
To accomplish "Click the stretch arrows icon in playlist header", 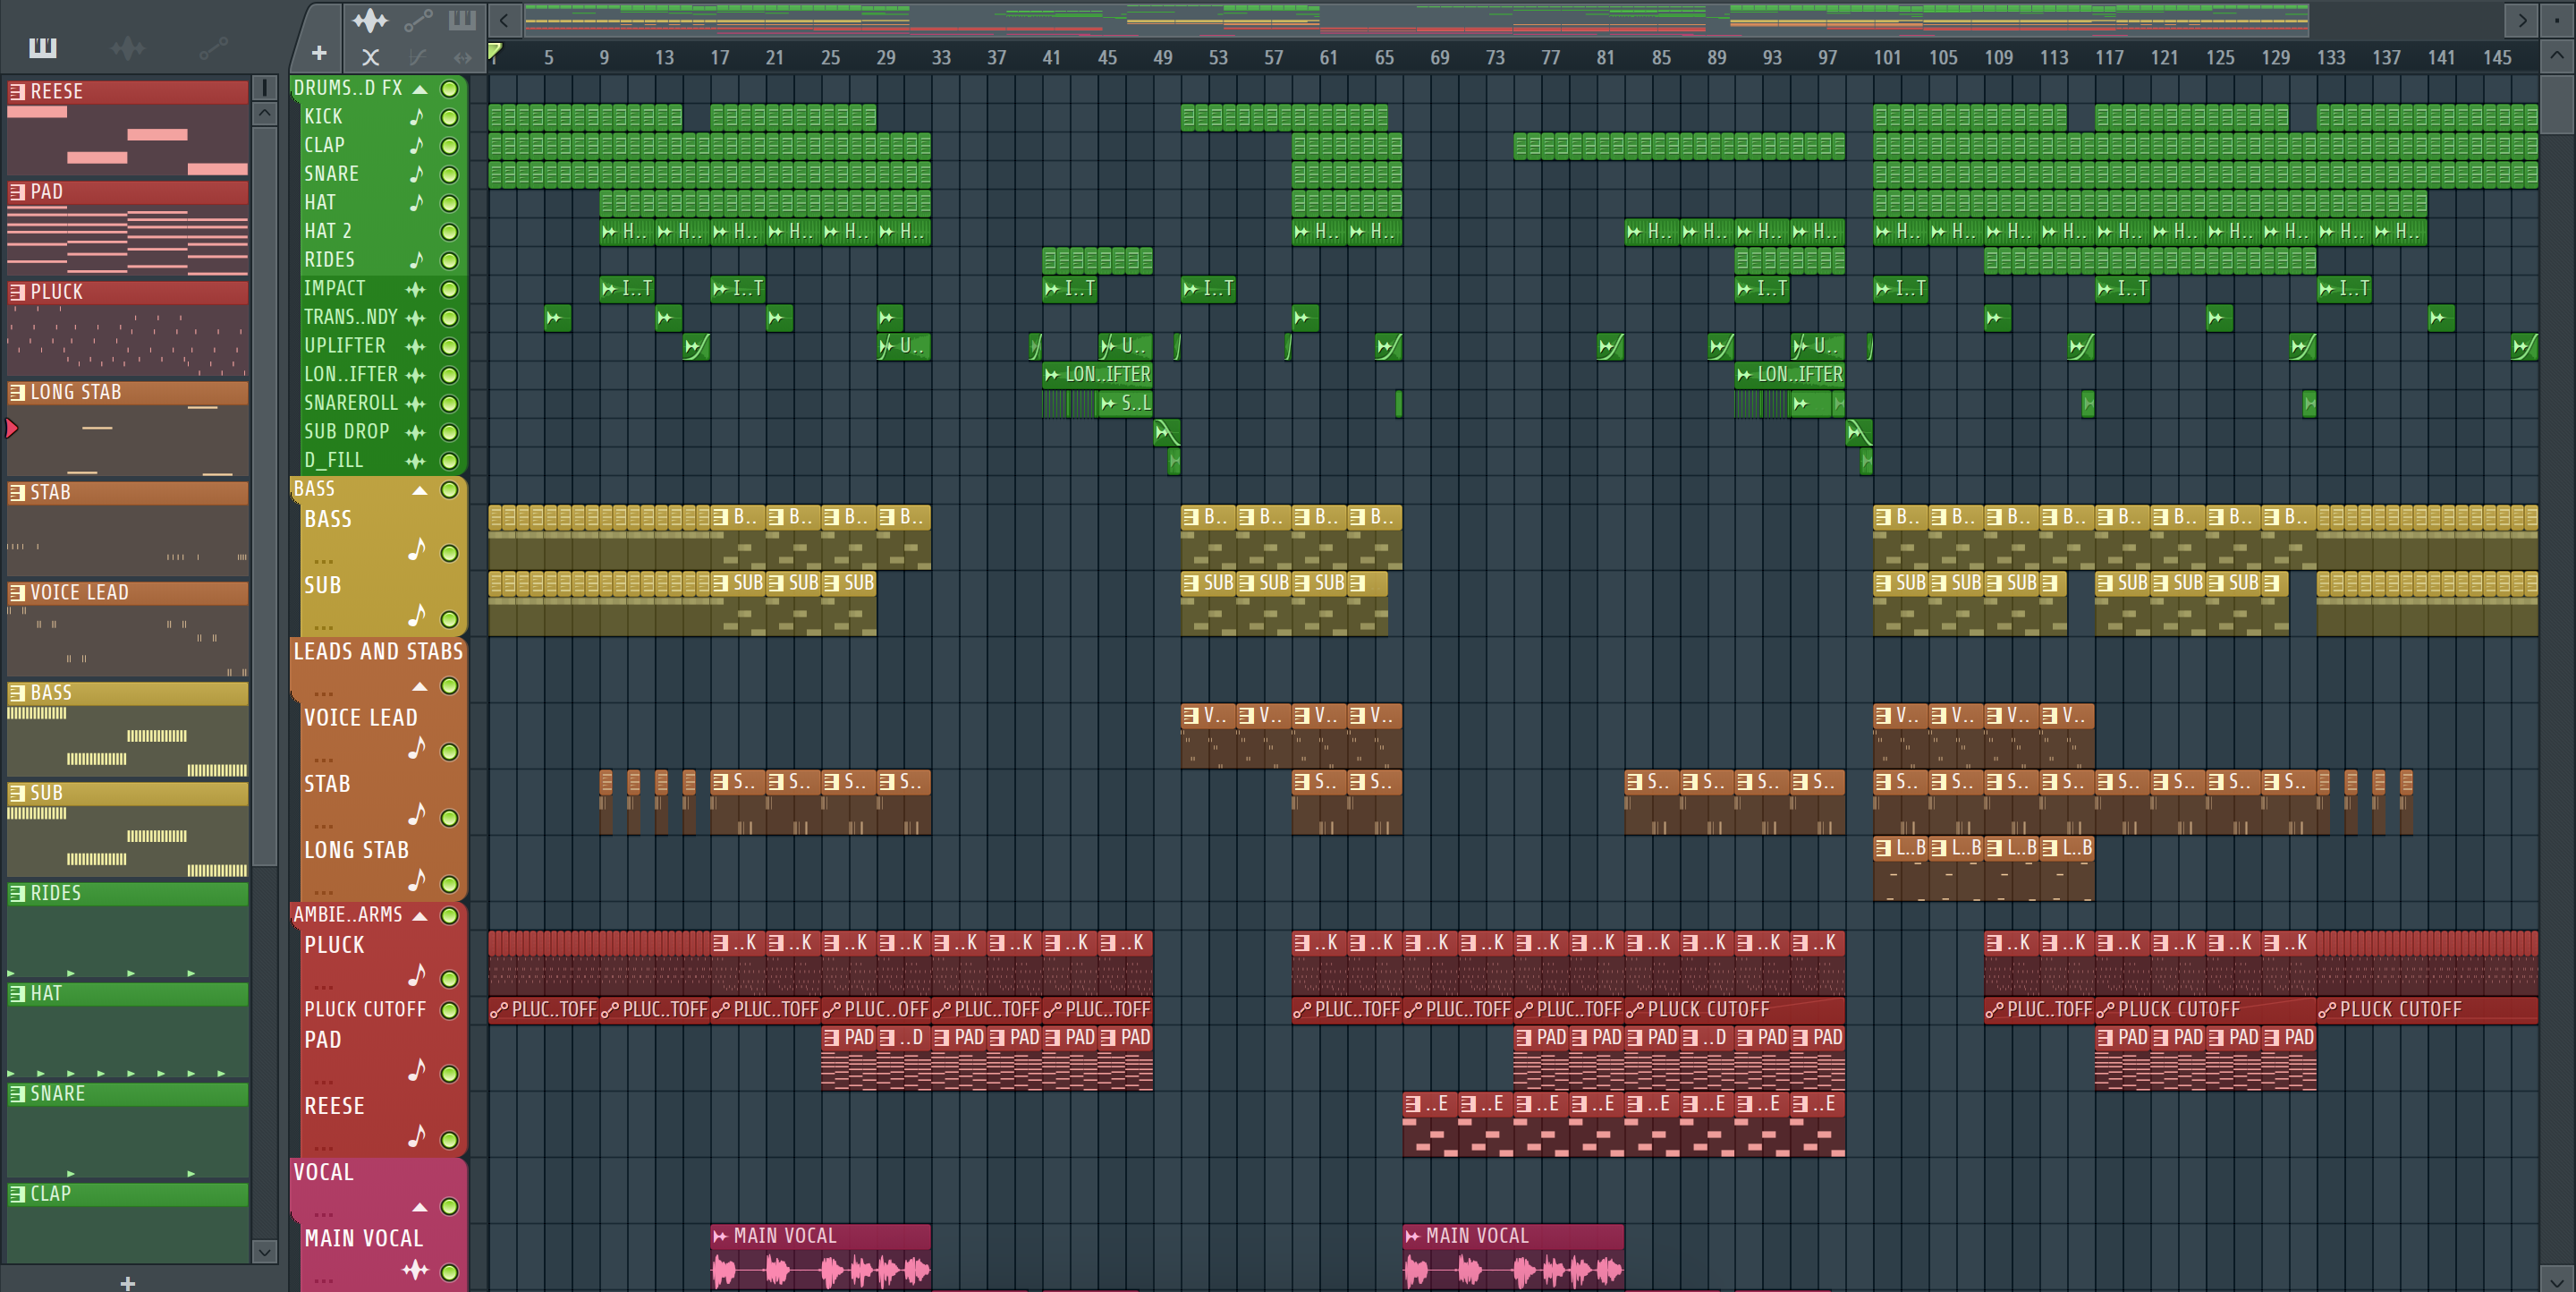I will (462, 57).
